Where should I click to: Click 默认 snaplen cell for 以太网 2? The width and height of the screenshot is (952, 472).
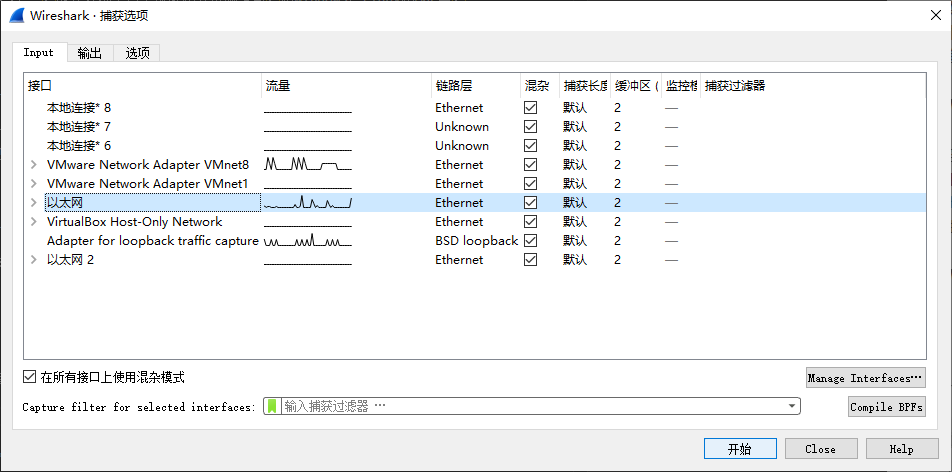coord(575,259)
